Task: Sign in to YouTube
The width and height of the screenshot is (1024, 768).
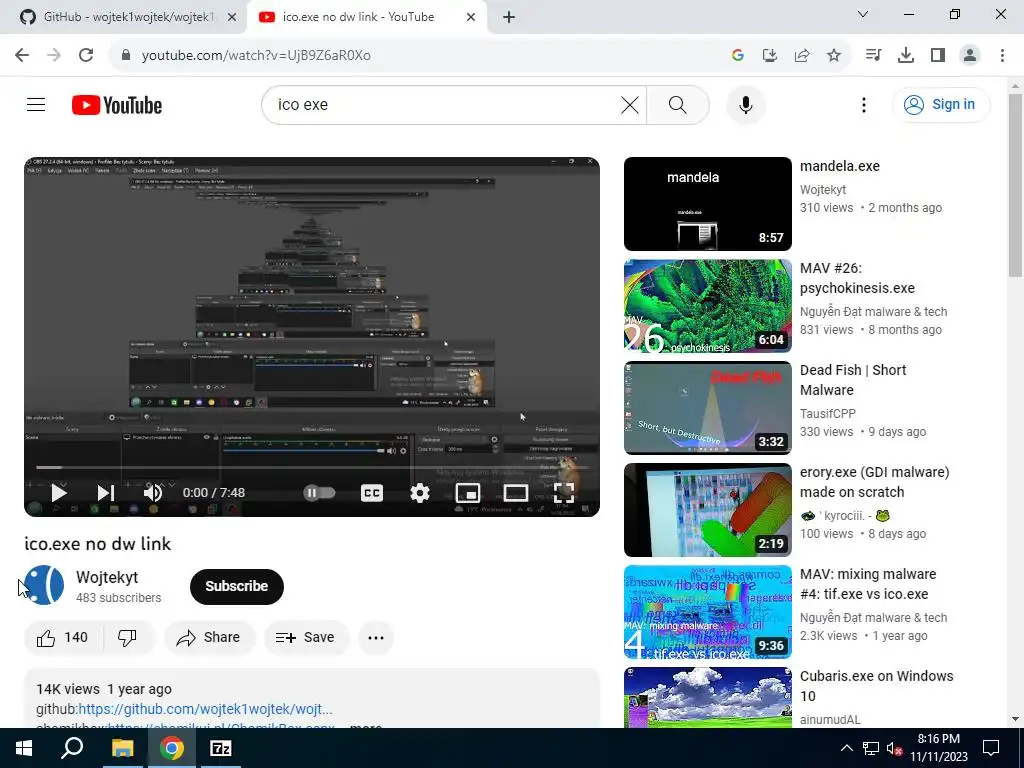Action: point(941,104)
